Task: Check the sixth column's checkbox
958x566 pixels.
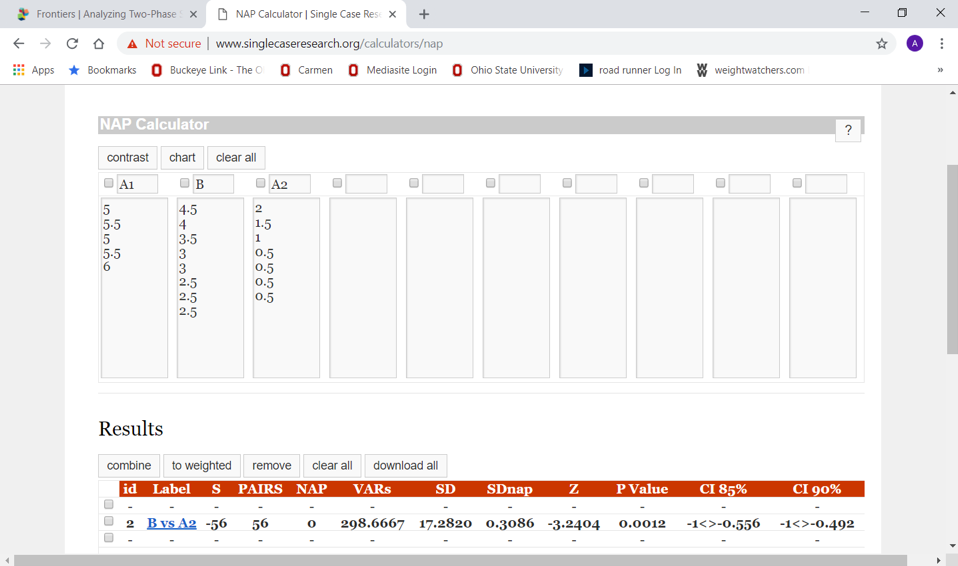Action: tap(490, 183)
